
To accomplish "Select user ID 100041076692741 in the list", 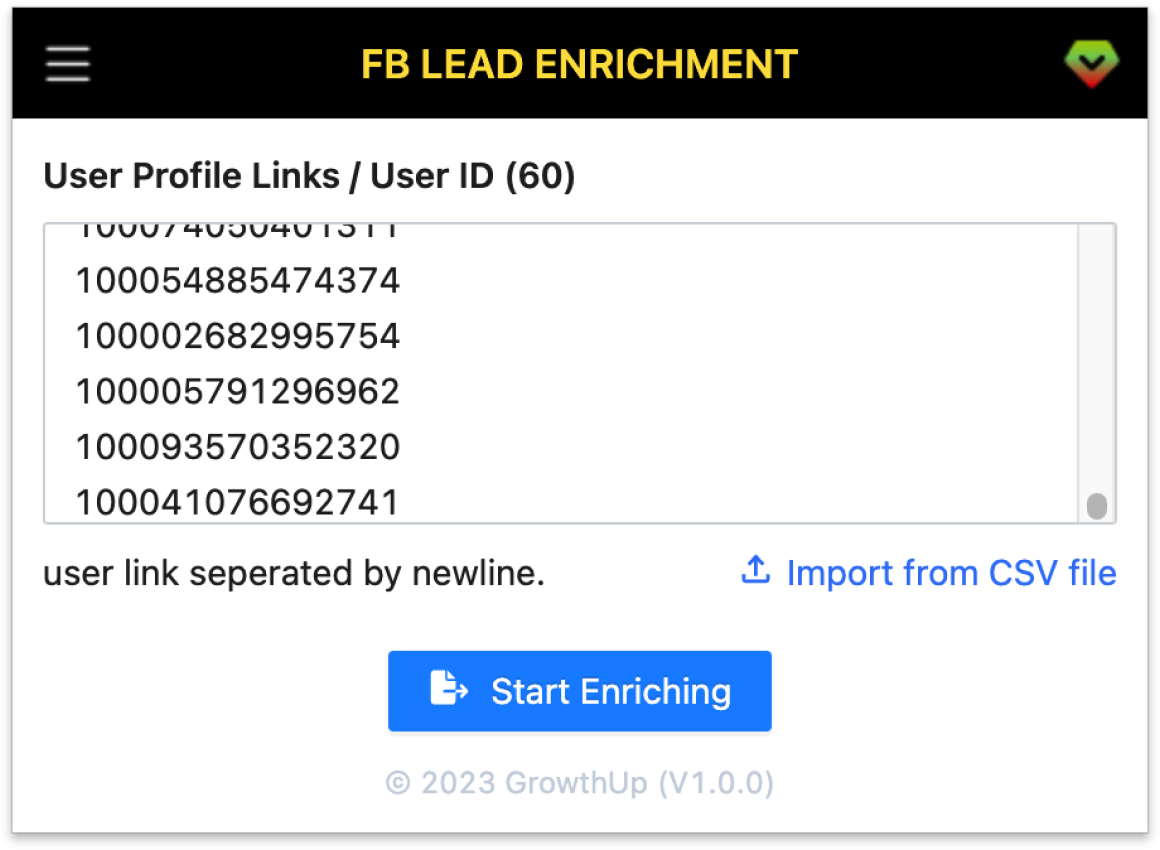I will coord(237,502).
